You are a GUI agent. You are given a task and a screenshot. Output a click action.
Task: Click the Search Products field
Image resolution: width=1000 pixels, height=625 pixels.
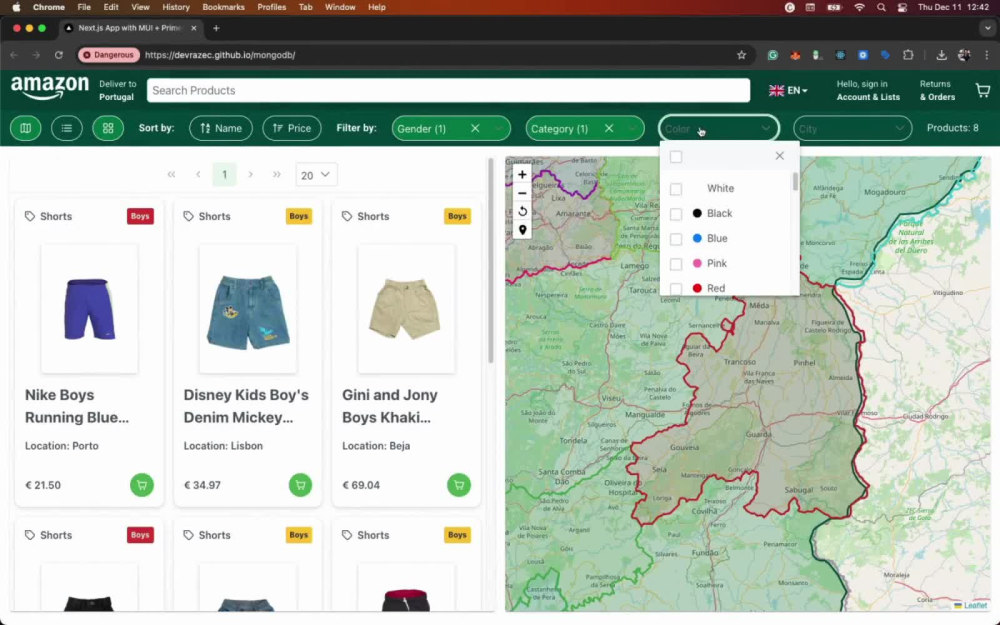448,91
